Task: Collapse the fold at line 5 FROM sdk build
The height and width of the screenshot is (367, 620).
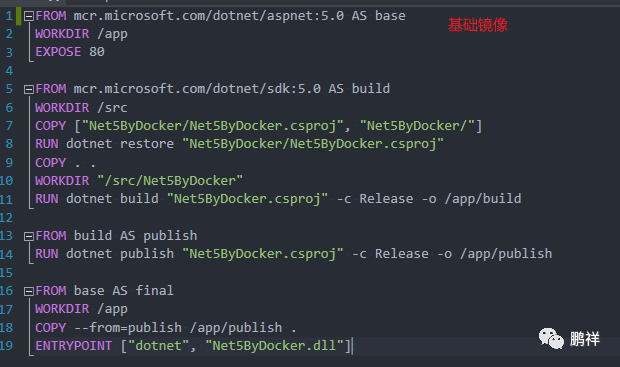Action: (28, 89)
